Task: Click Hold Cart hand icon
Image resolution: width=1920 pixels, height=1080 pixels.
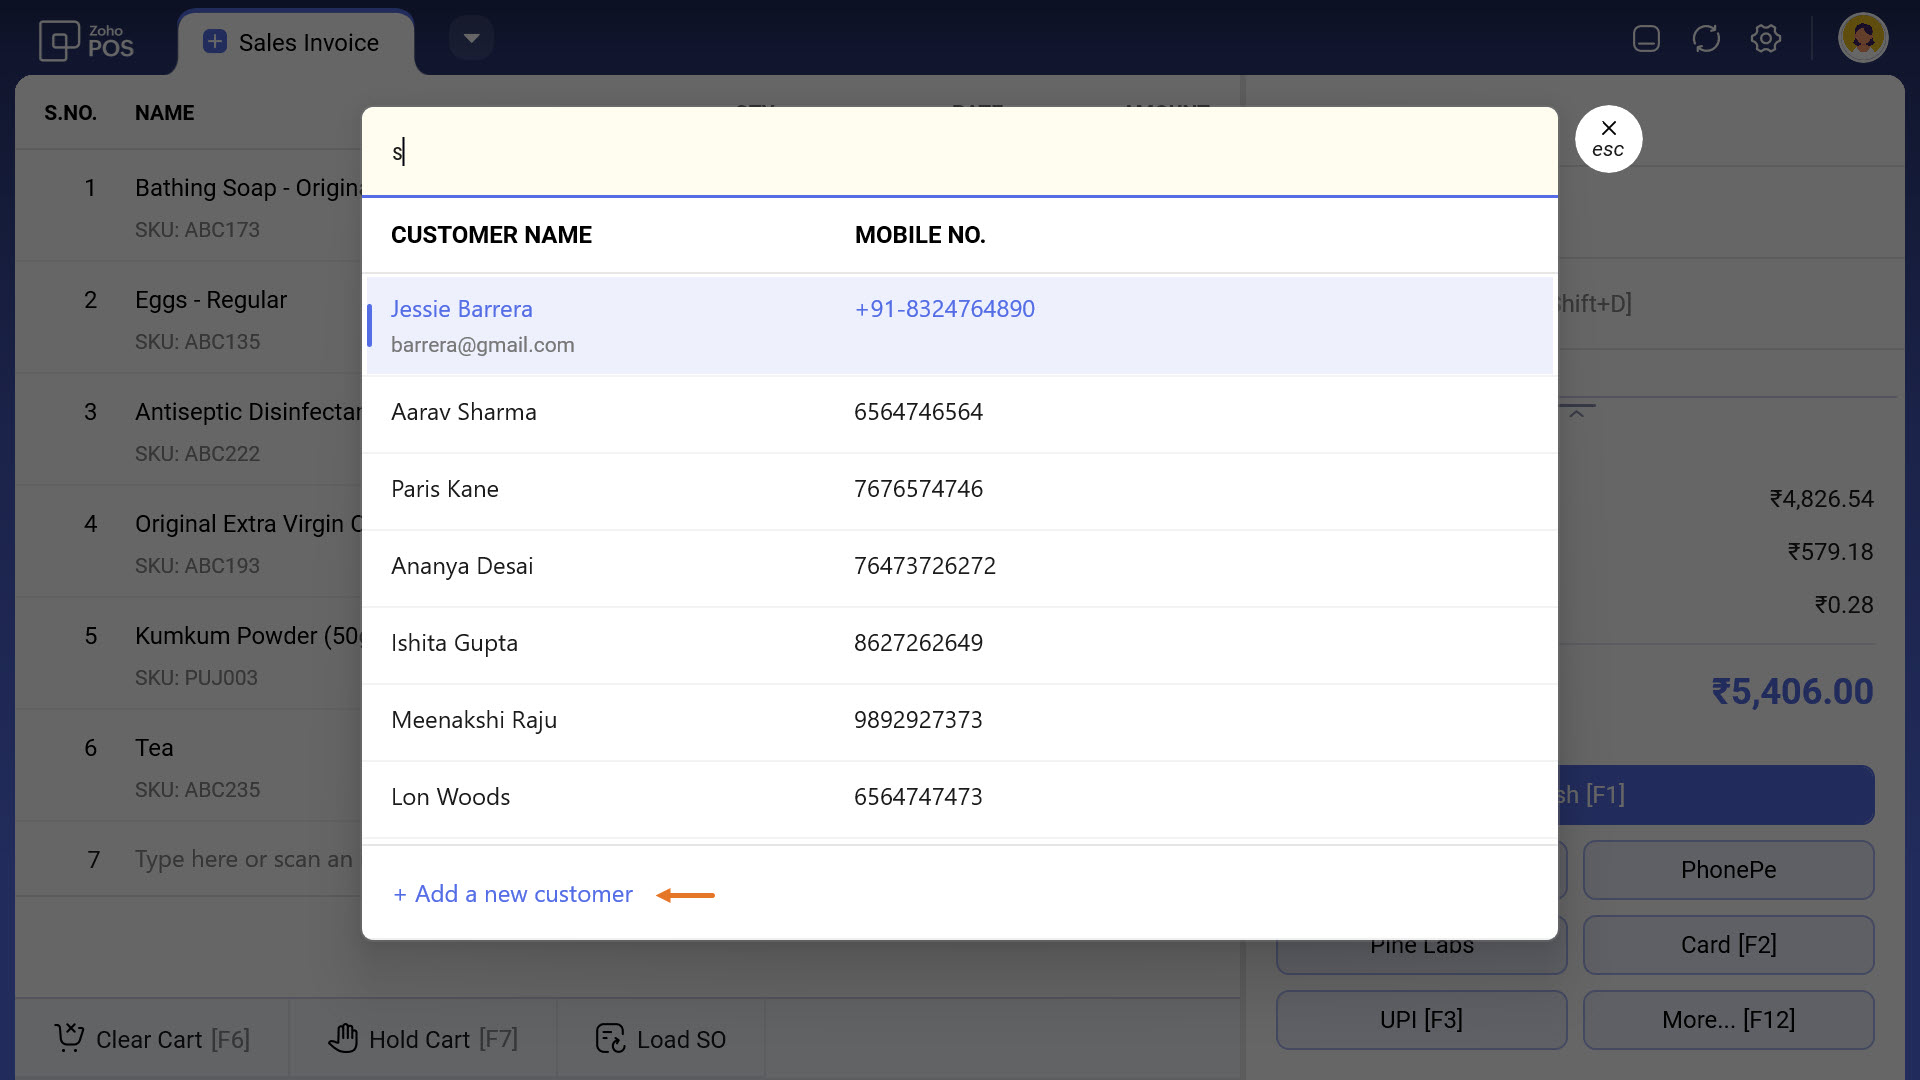Action: point(342,1039)
